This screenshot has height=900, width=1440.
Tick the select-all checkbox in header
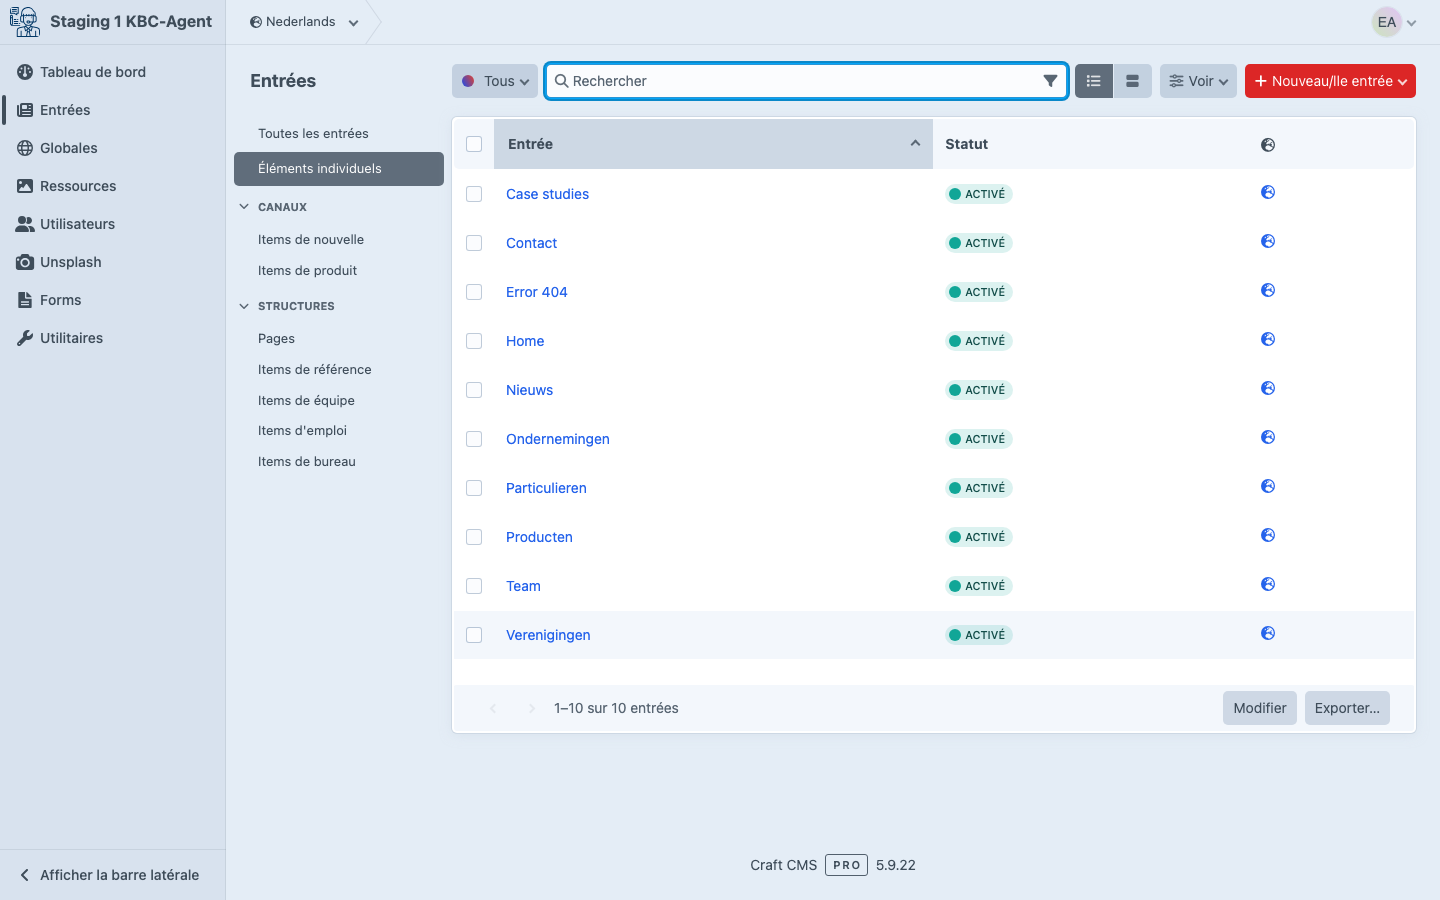pos(474,144)
